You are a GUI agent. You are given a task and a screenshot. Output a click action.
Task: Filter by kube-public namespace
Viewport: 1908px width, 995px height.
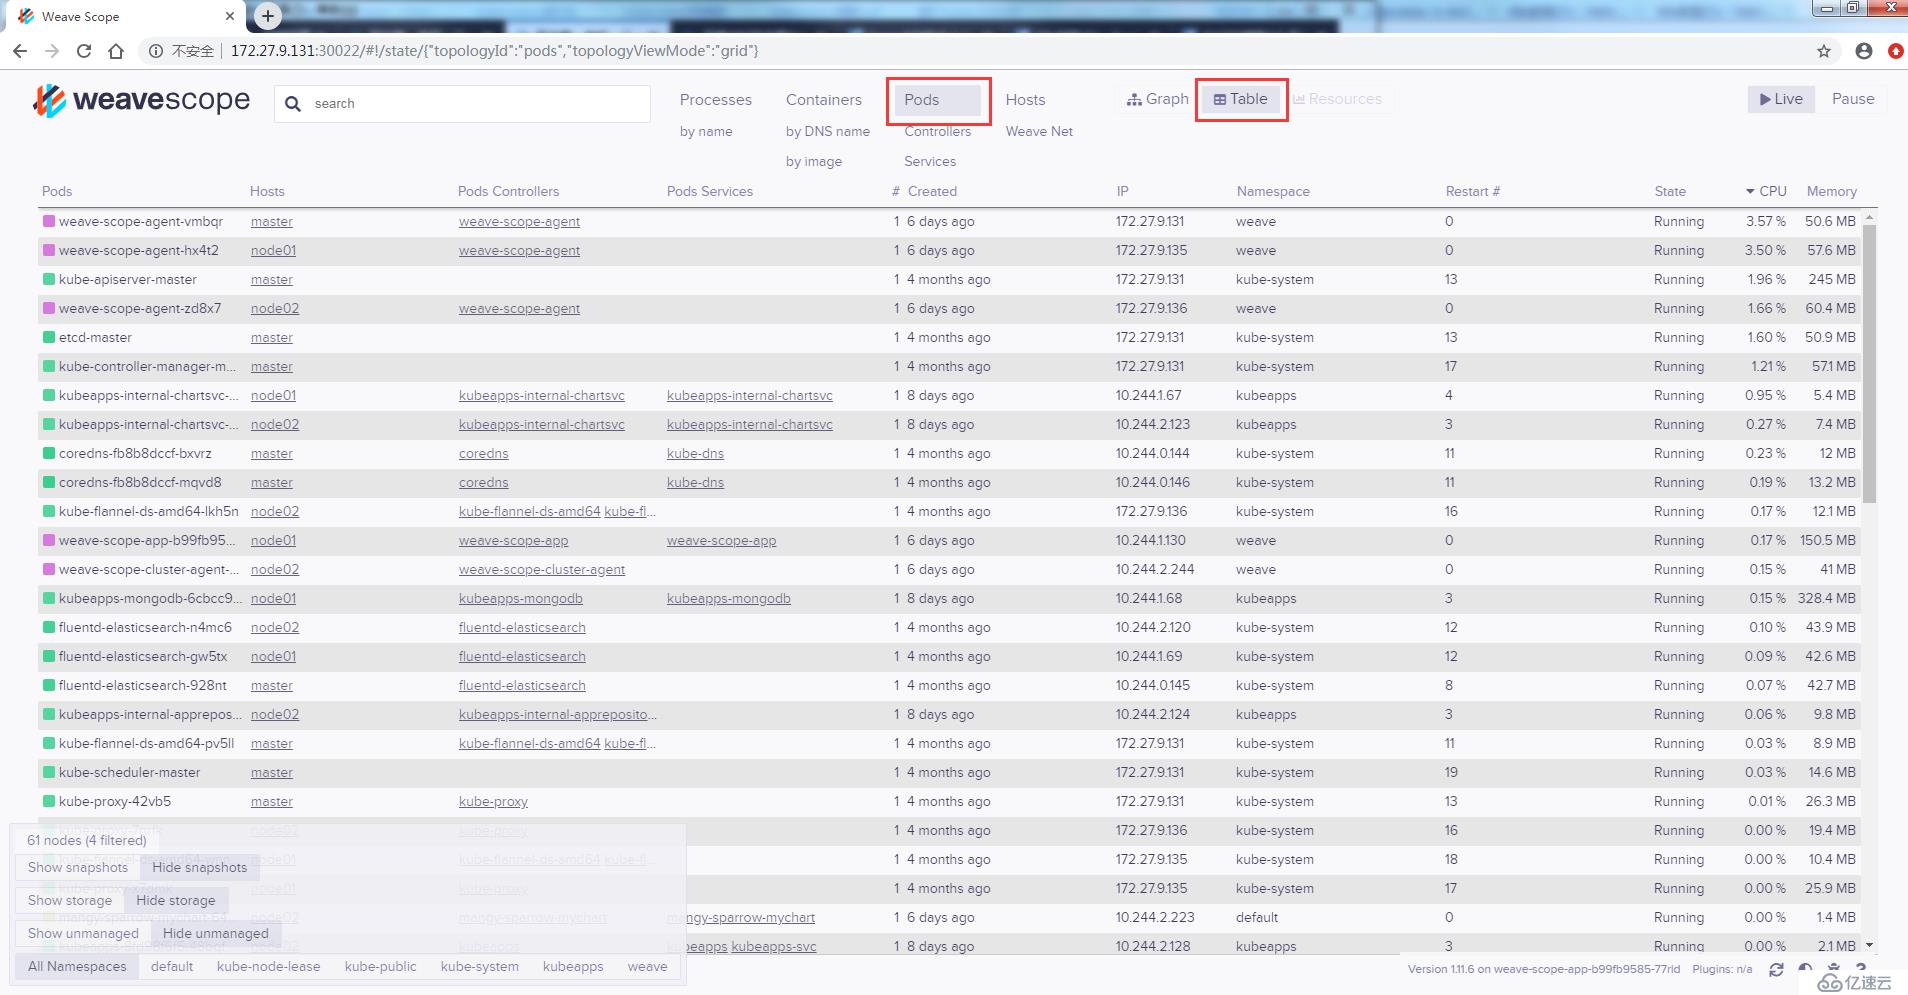(x=381, y=966)
